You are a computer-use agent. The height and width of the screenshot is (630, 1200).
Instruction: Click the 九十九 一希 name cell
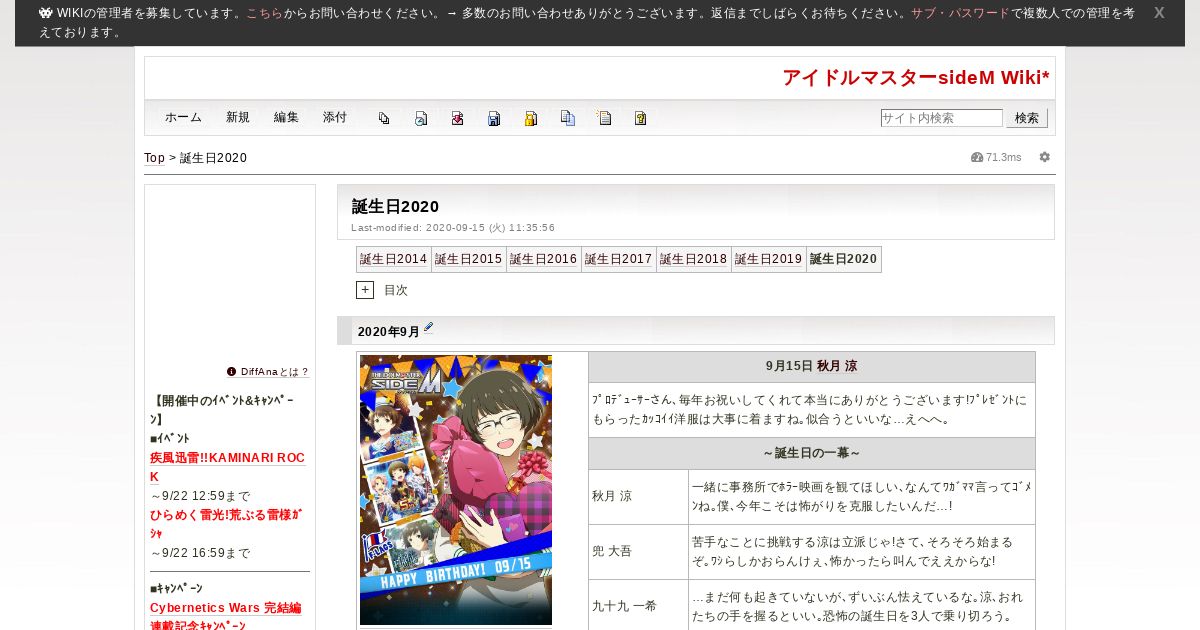pyautogui.click(x=638, y=606)
